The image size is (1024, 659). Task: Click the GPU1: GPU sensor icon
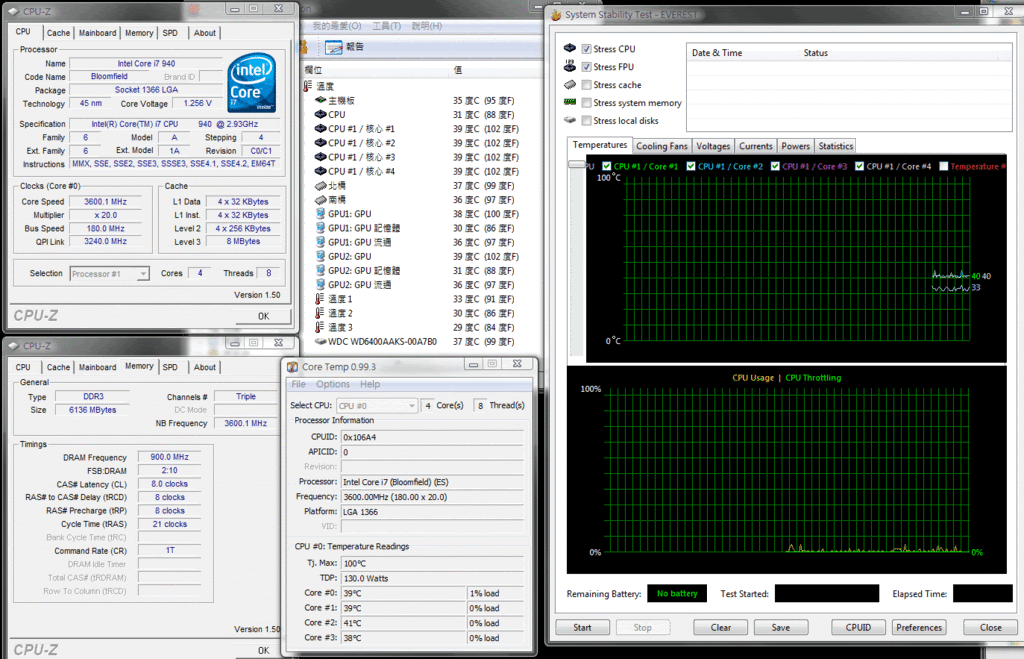click(x=321, y=214)
